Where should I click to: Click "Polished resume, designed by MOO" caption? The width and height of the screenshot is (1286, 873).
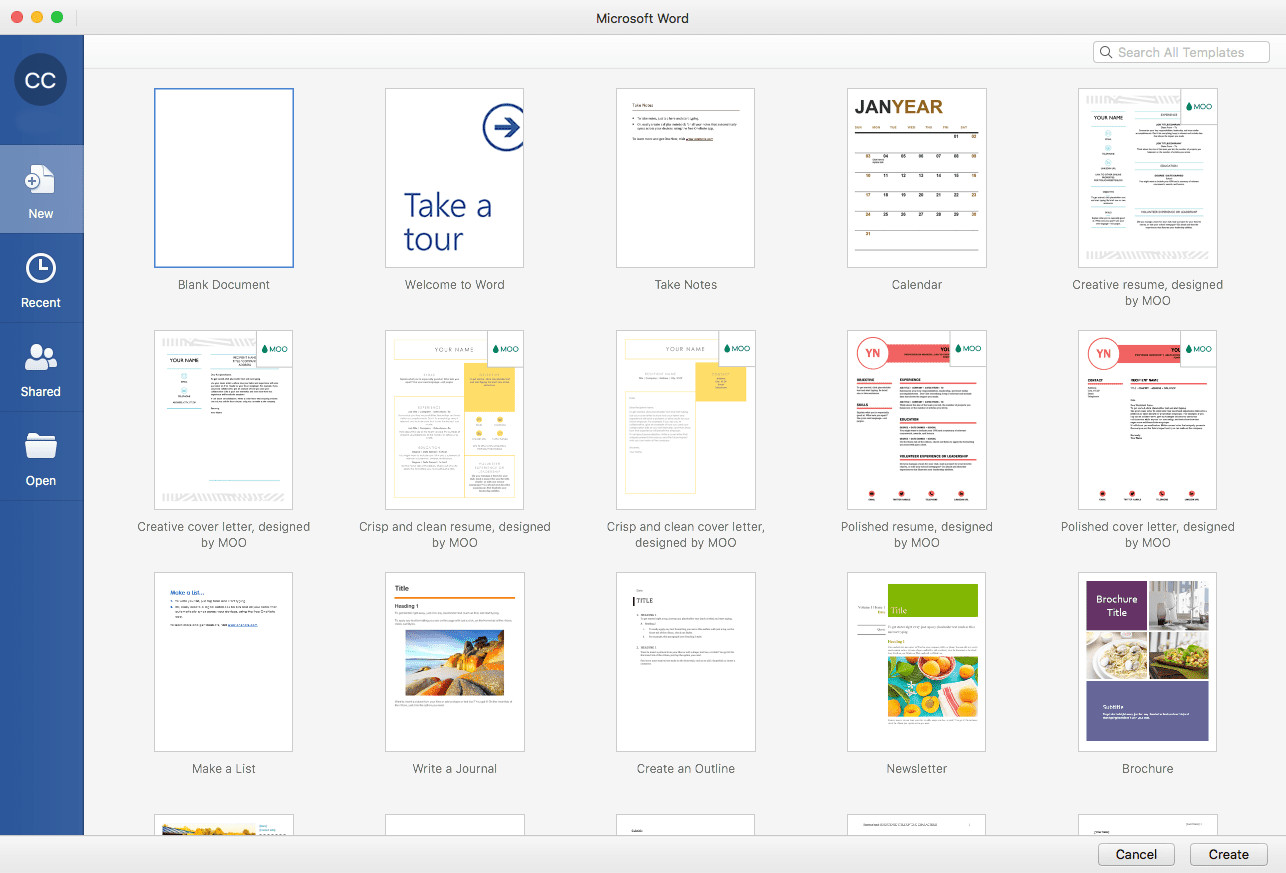(x=917, y=535)
